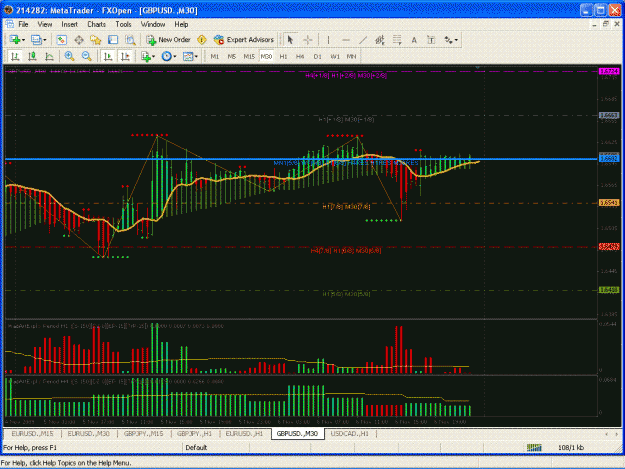Viewport: 625px width, 469px height.
Task: Click the blue current price label
Action: [609, 159]
